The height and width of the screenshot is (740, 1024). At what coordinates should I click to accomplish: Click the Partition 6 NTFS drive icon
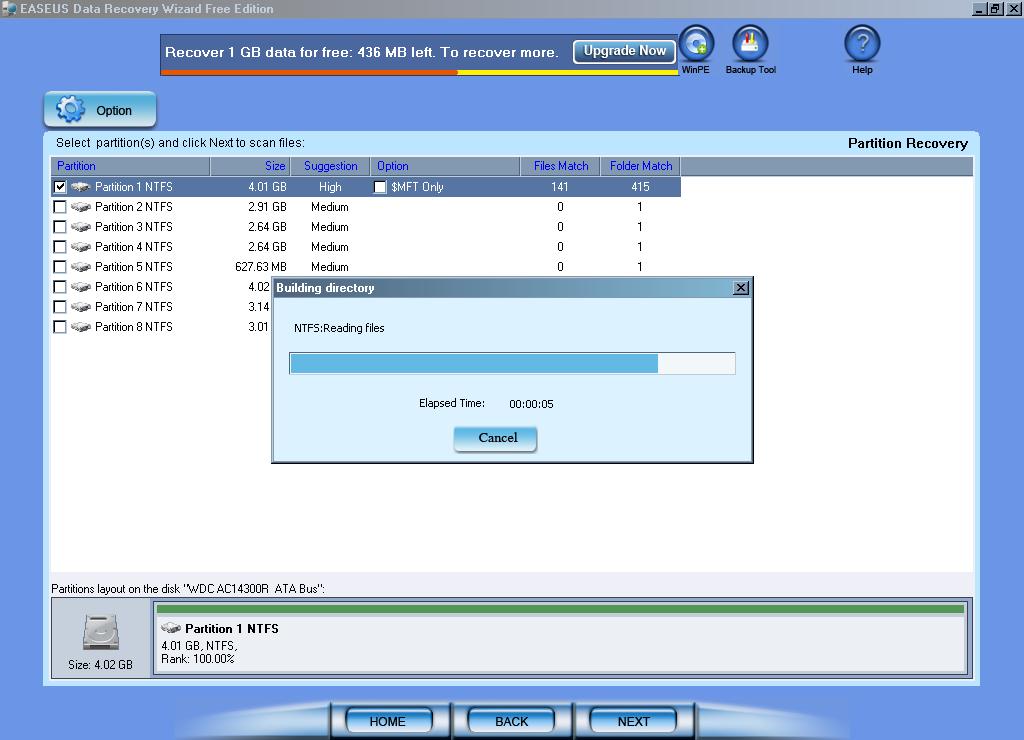pyautogui.click(x=81, y=287)
